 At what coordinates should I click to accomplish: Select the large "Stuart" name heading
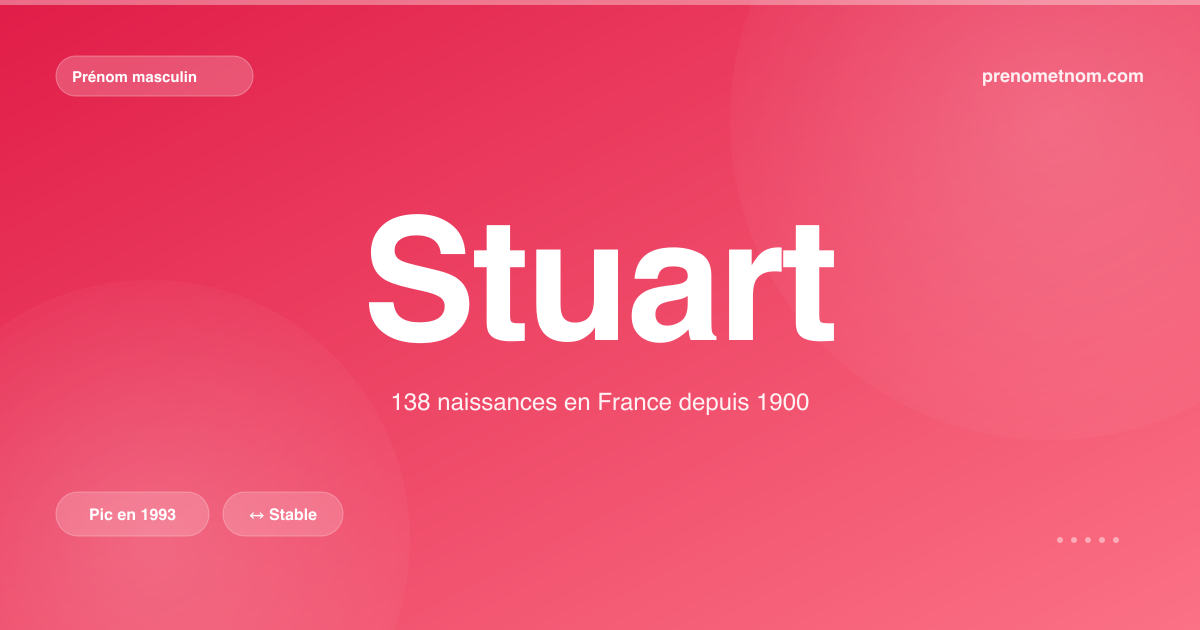pos(600,278)
